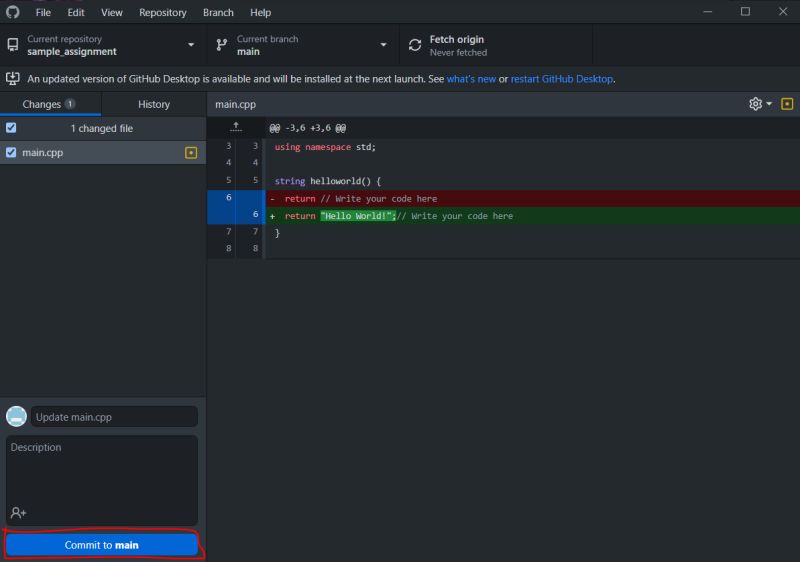Click the GitHub logo icon

(13, 12)
